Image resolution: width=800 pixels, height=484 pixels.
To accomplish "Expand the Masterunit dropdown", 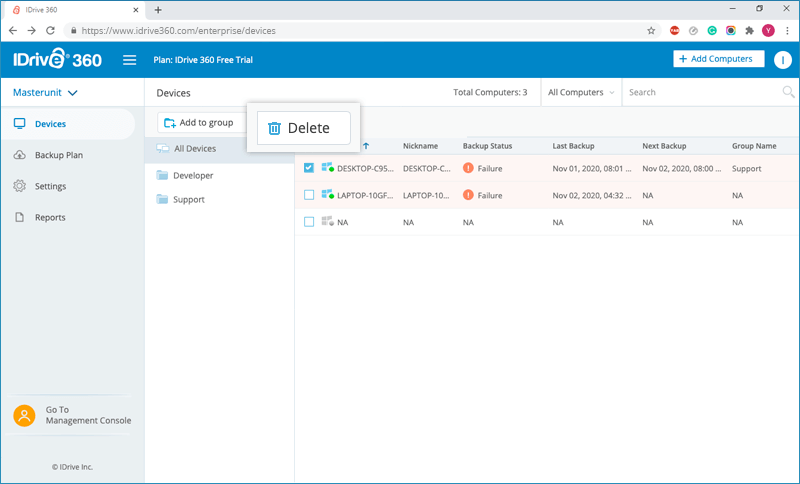I will (45, 92).
